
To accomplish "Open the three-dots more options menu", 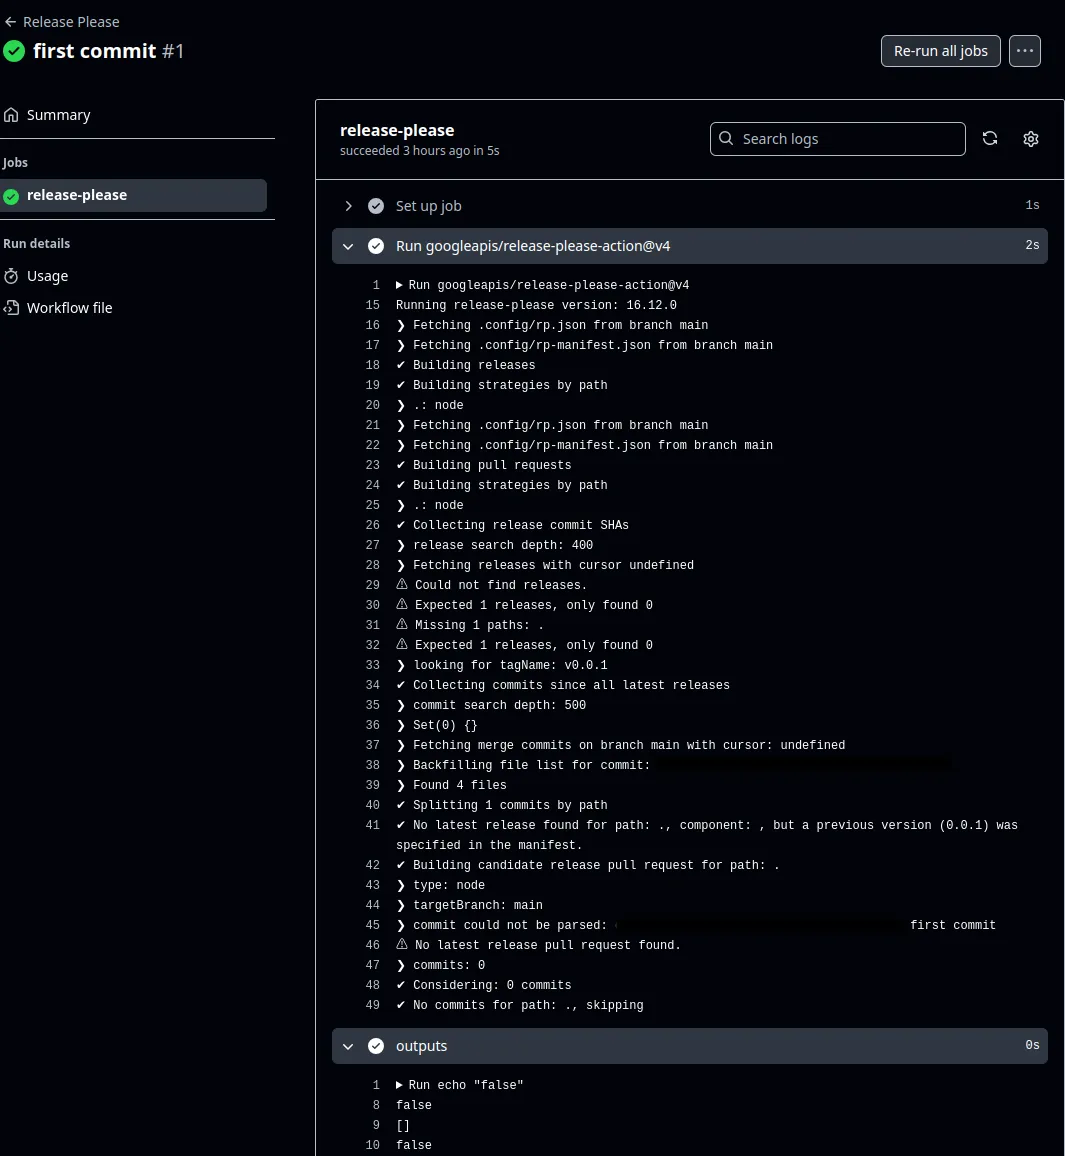I will click(x=1024, y=51).
